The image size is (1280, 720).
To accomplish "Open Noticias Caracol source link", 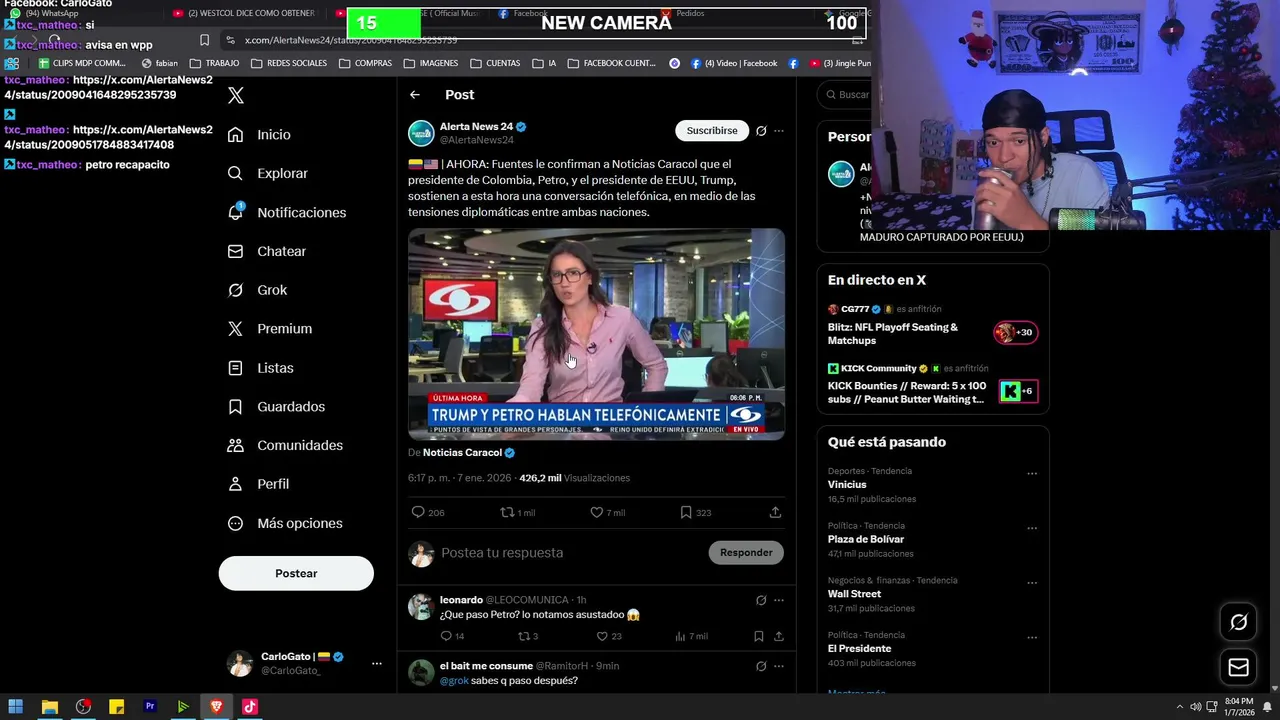I will coord(462,453).
